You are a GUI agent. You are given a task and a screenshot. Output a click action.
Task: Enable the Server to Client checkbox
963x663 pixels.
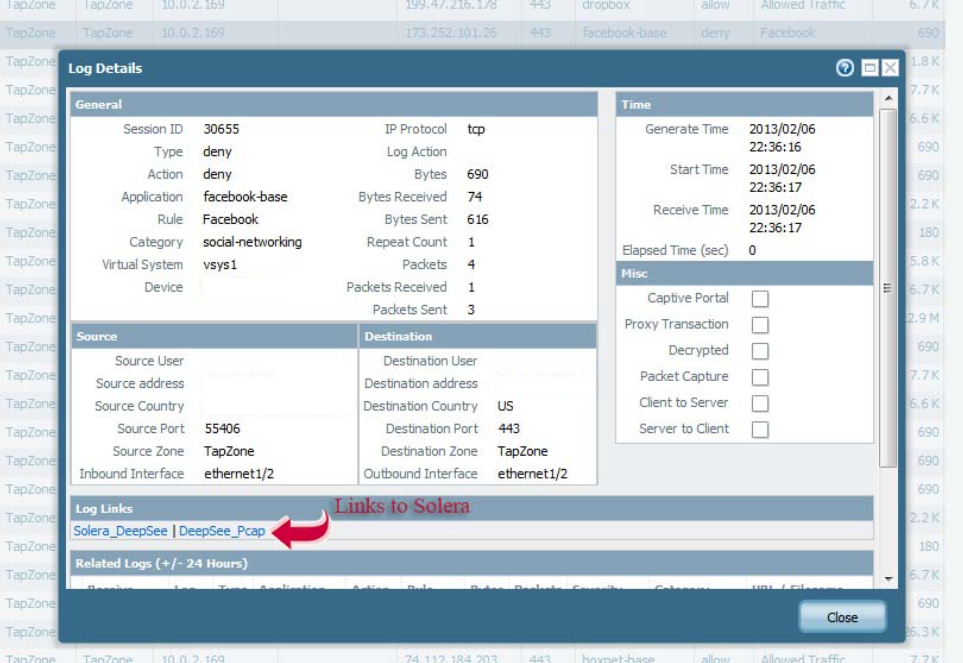tap(760, 429)
